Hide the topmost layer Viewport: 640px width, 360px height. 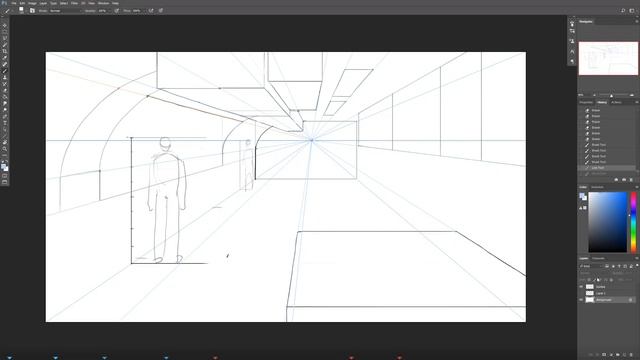click(x=581, y=287)
